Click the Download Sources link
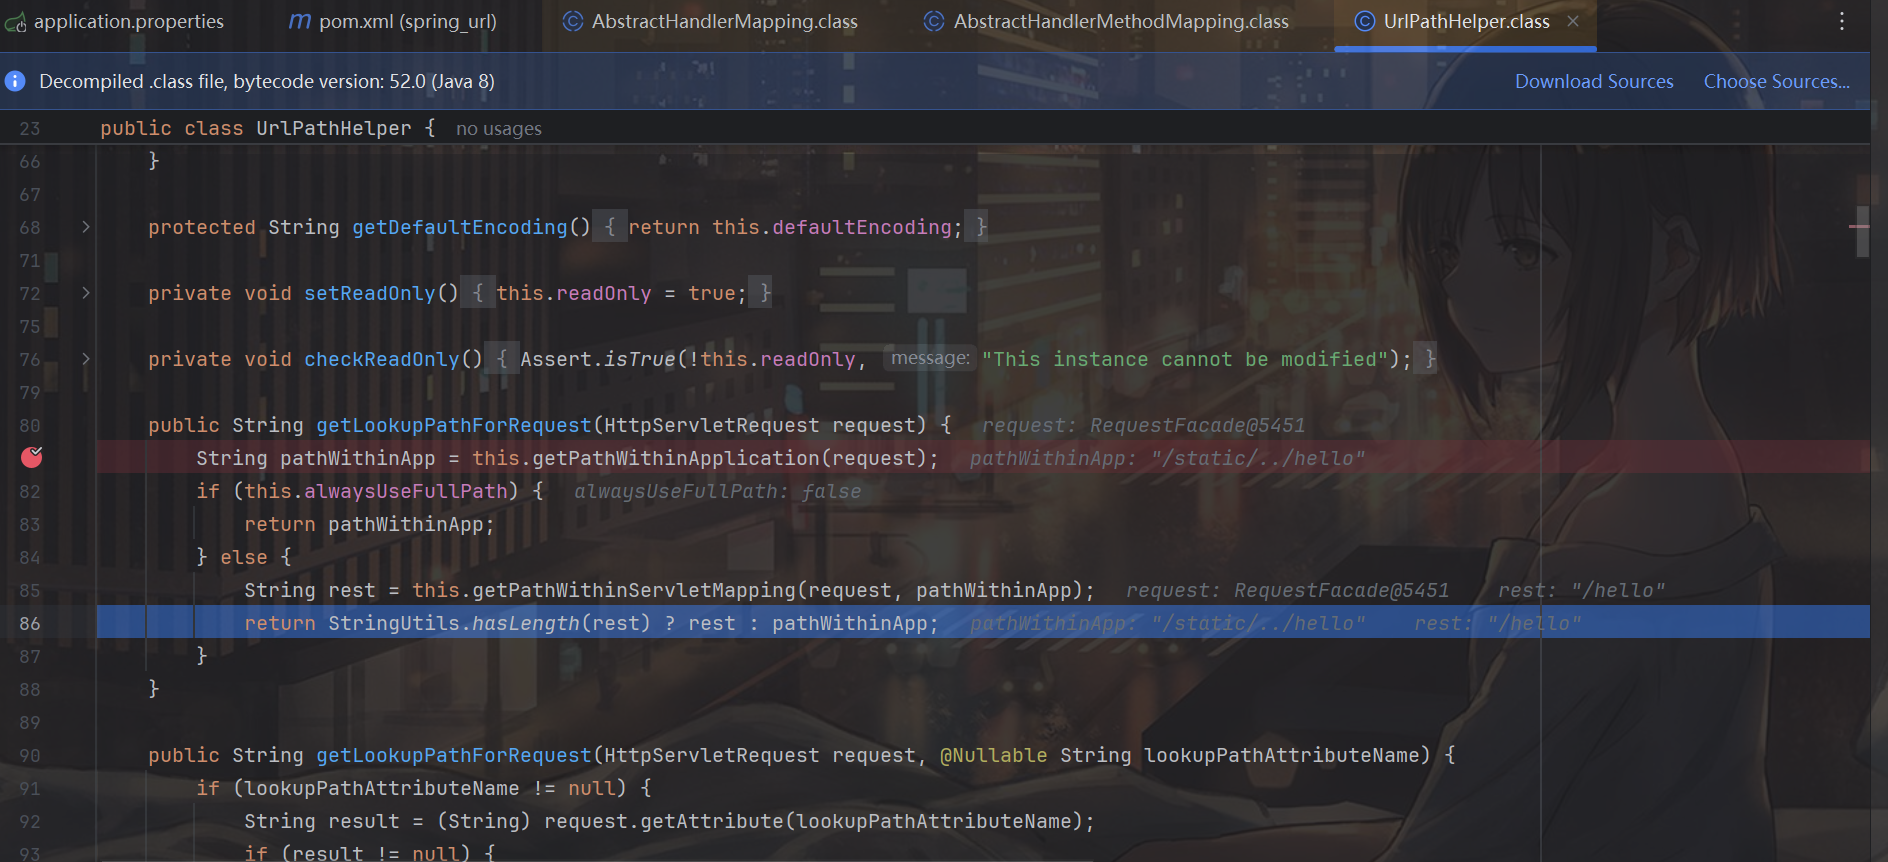The height and width of the screenshot is (862, 1888). click(1593, 81)
